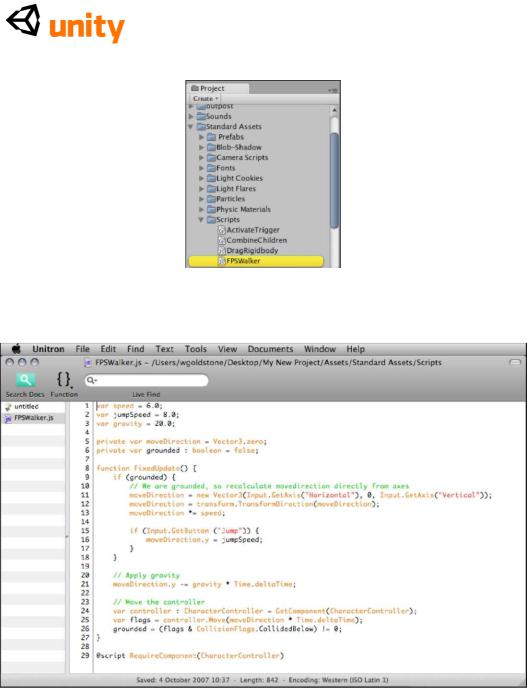Expand the Blob-Shadow folder triangle

click(201, 147)
